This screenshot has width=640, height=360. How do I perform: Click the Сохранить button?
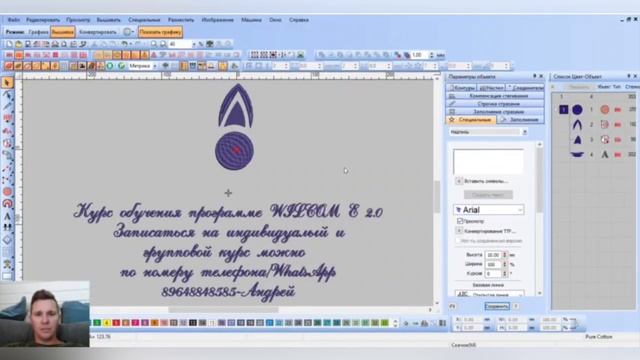pyautogui.click(x=497, y=306)
